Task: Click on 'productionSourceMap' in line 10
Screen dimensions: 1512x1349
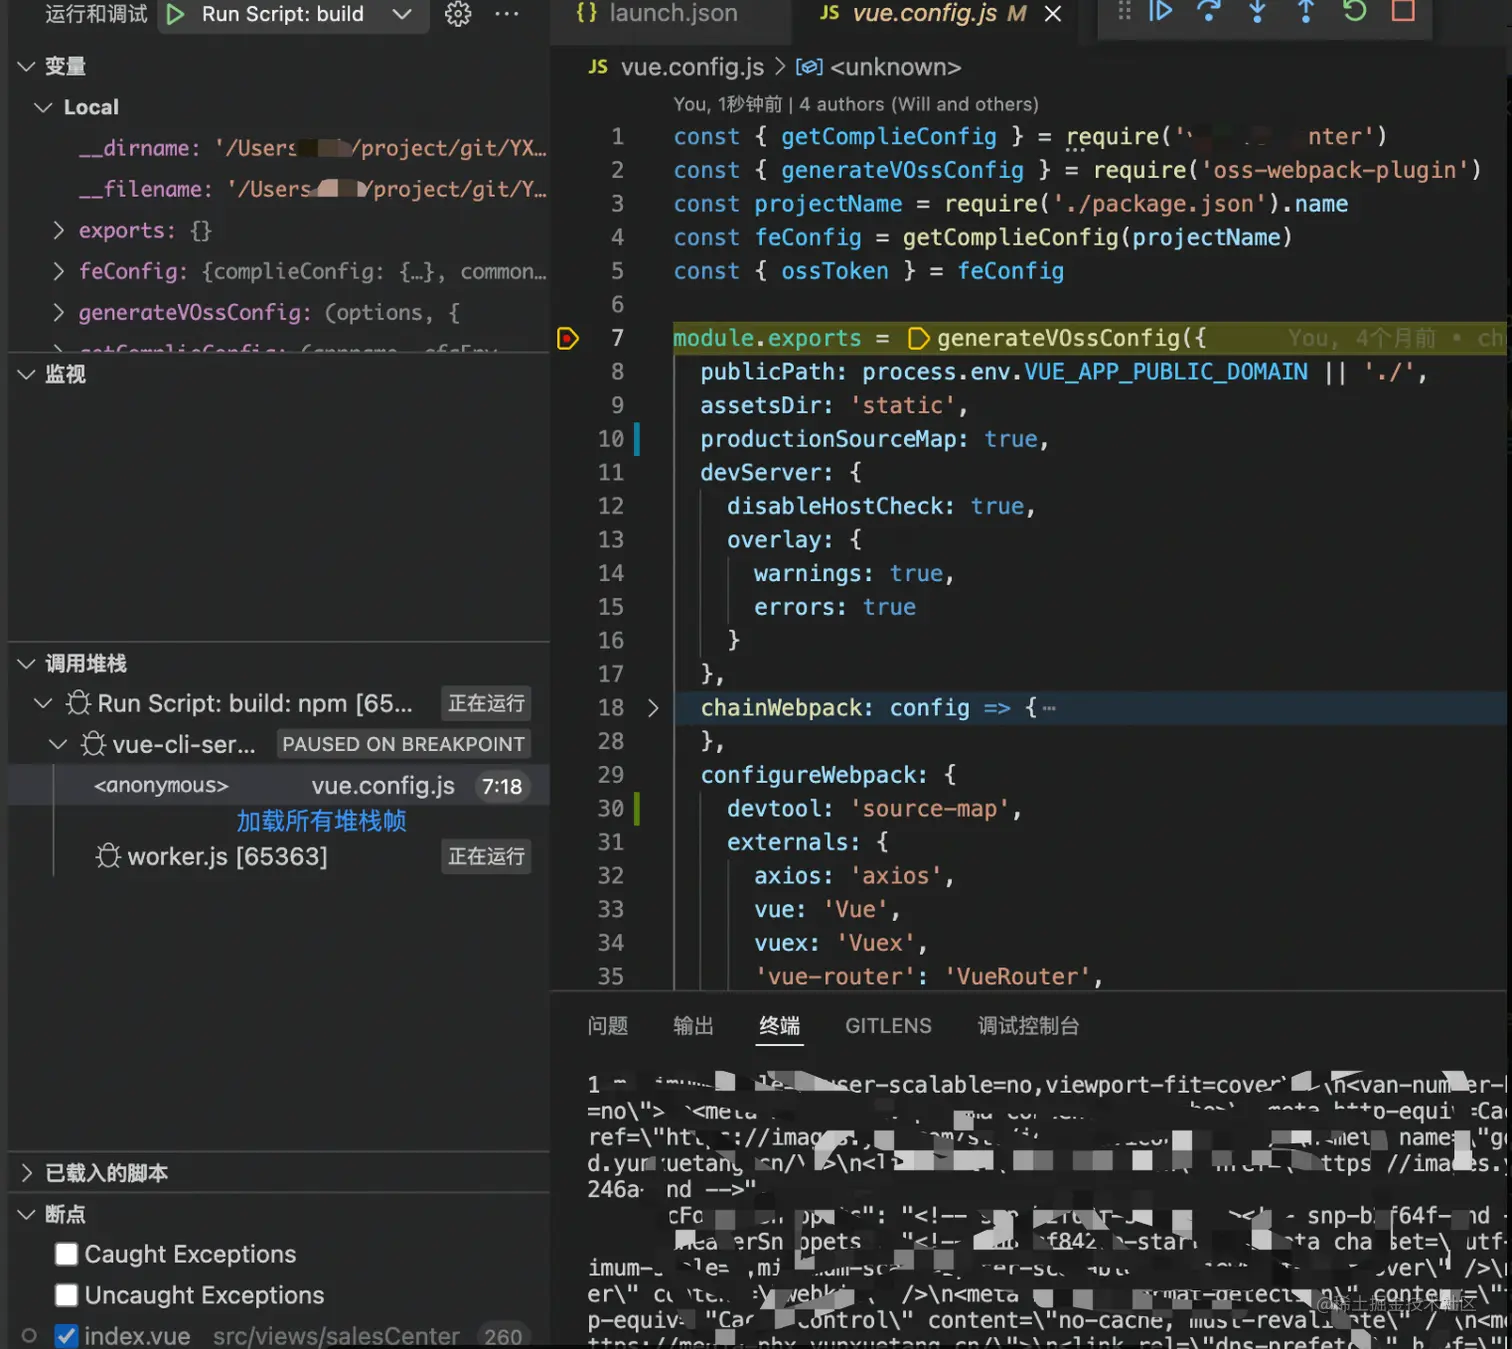Action: pyautogui.click(x=828, y=439)
